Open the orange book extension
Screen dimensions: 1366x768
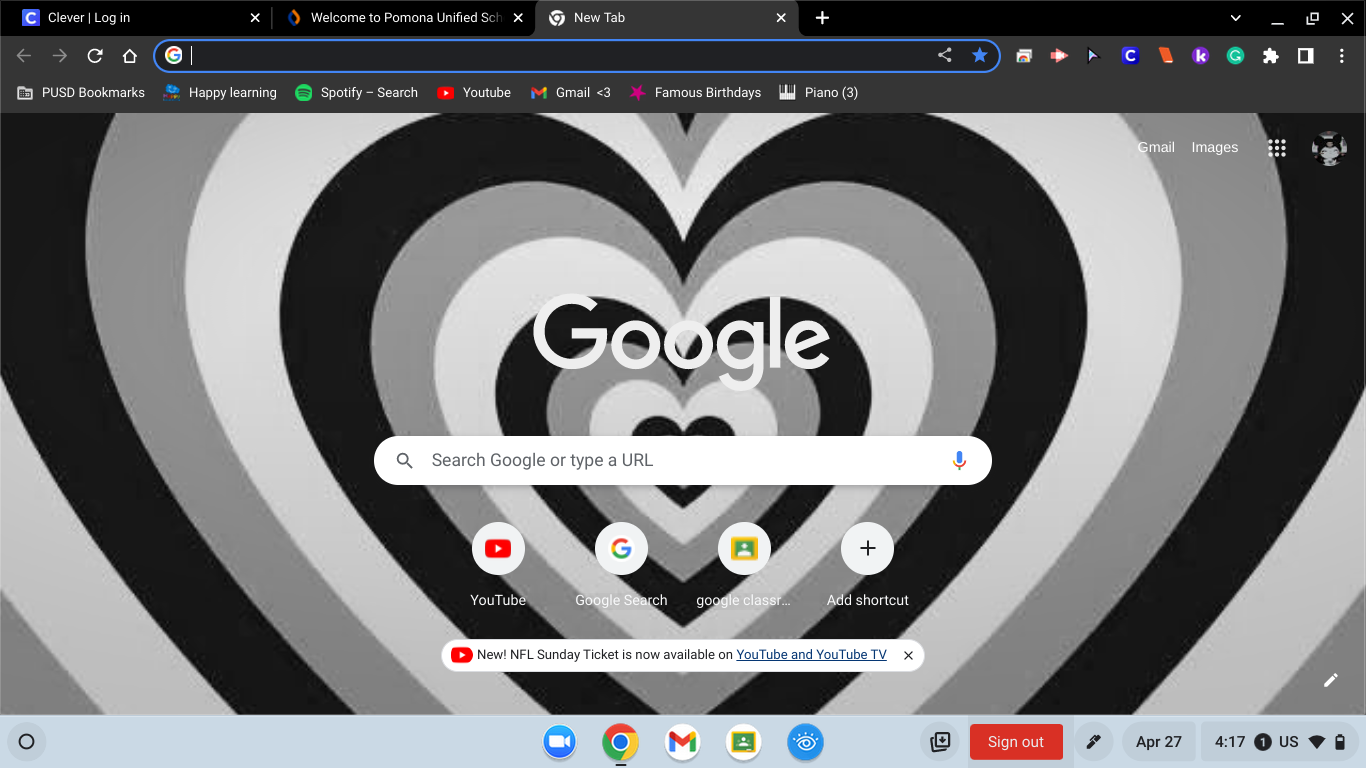pos(1165,56)
